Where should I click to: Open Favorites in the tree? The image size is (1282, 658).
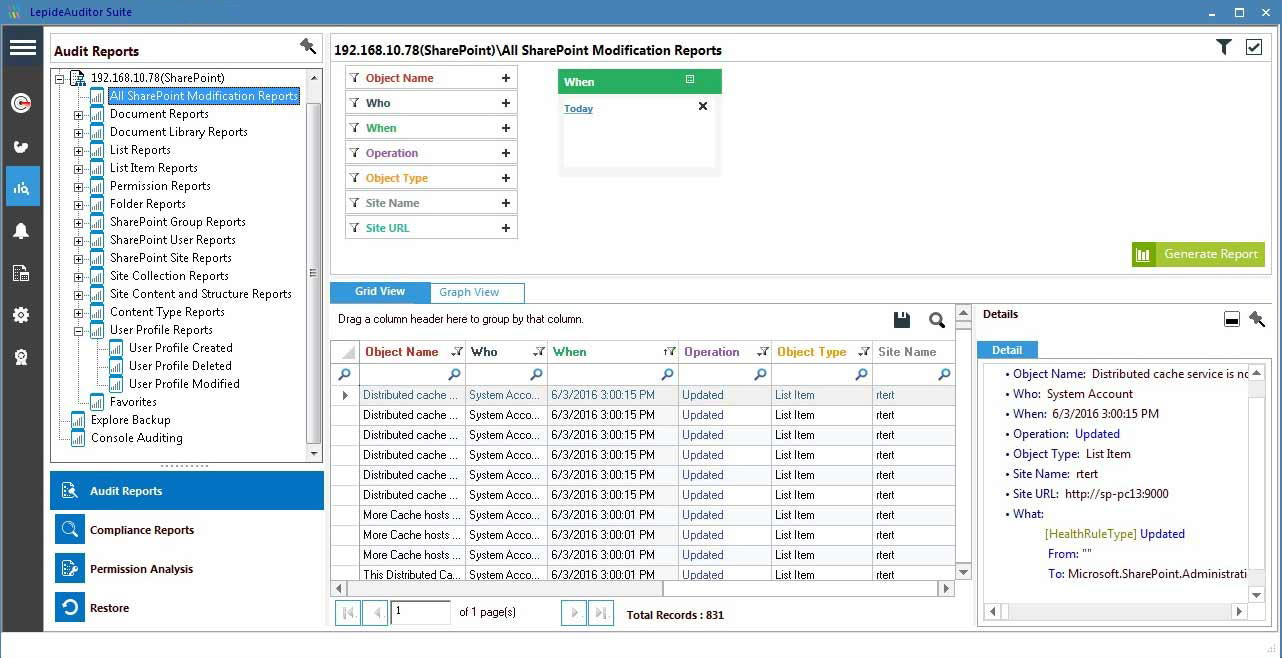point(133,402)
